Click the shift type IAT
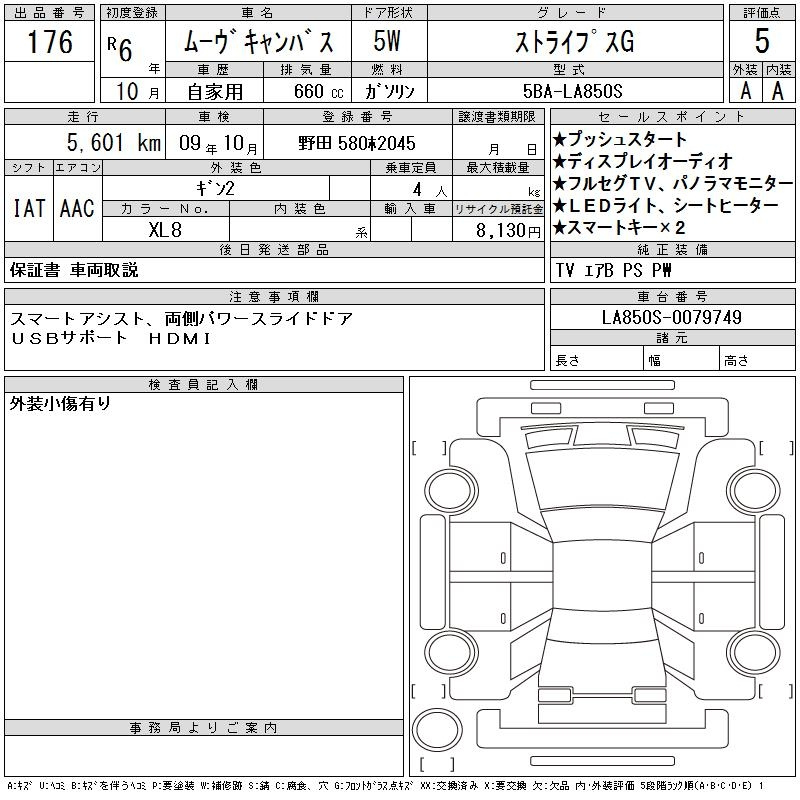 tap(29, 208)
